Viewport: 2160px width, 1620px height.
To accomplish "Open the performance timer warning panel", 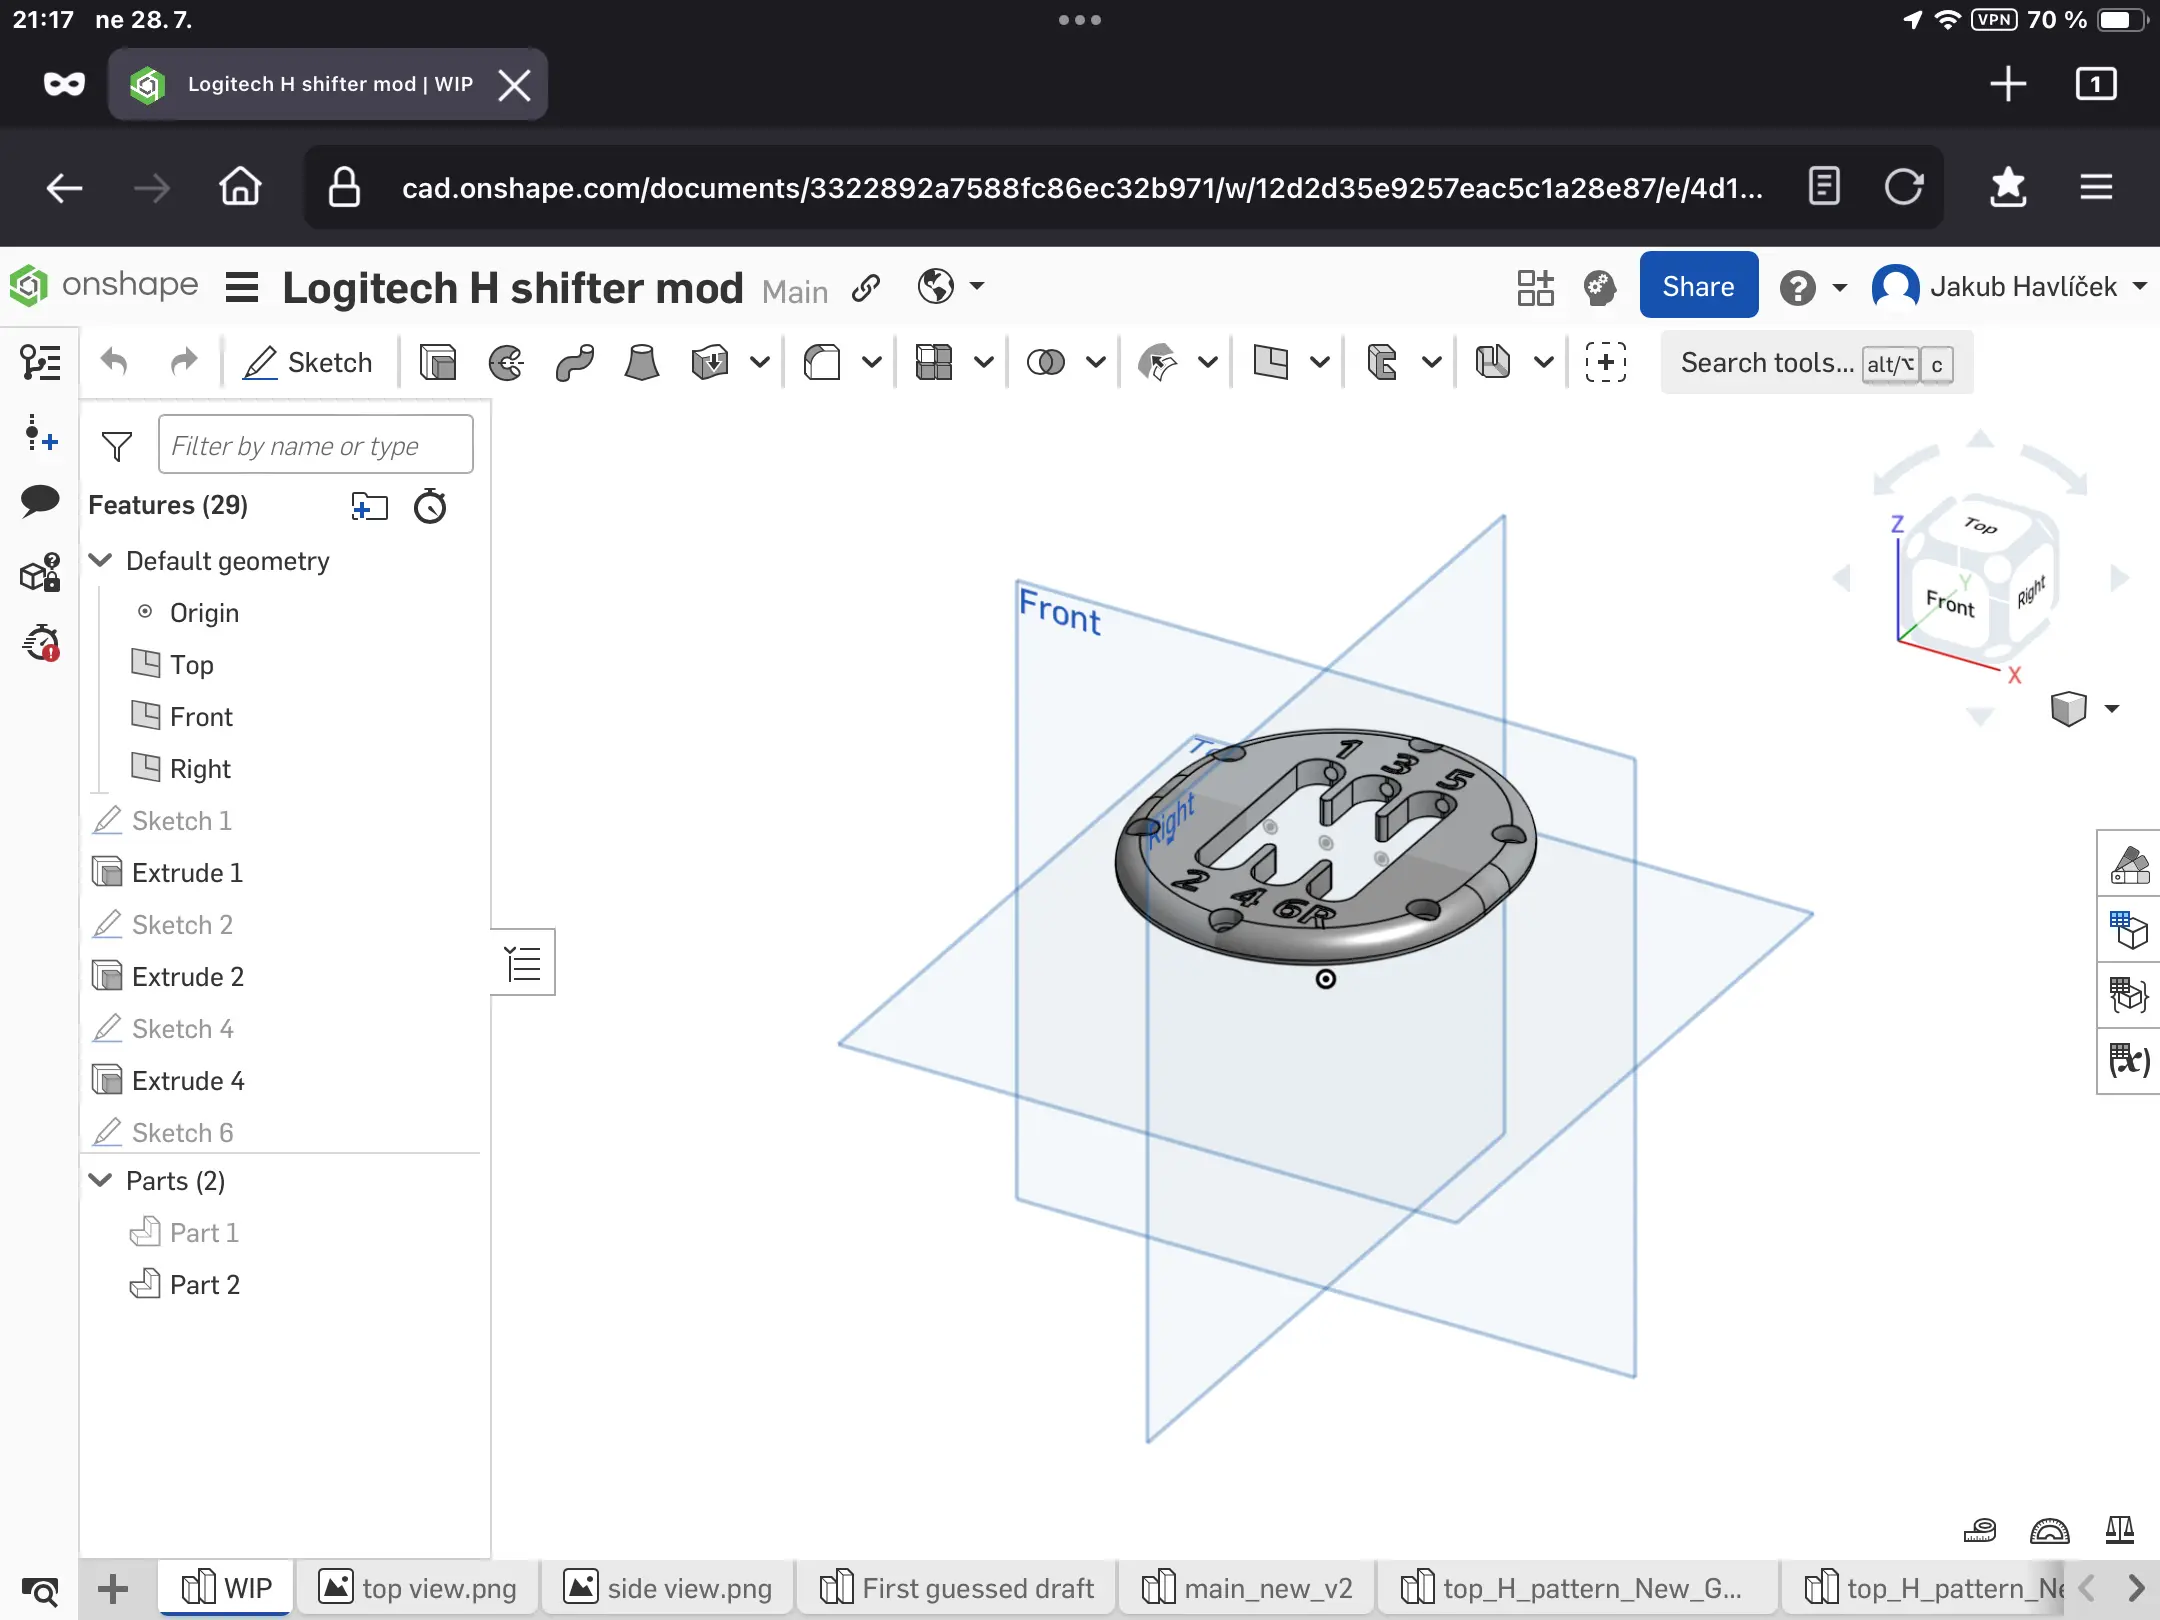I will coord(41,642).
